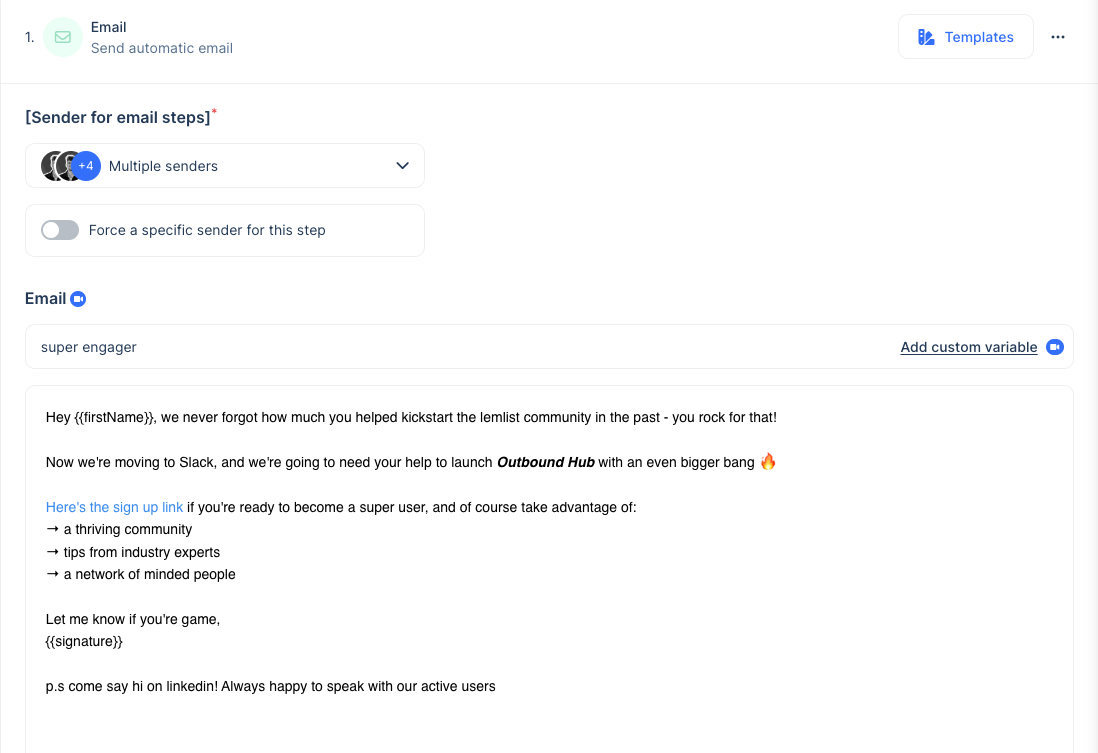Click Add custom variable link
This screenshot has height=753, width=1098.
(968, 347)
